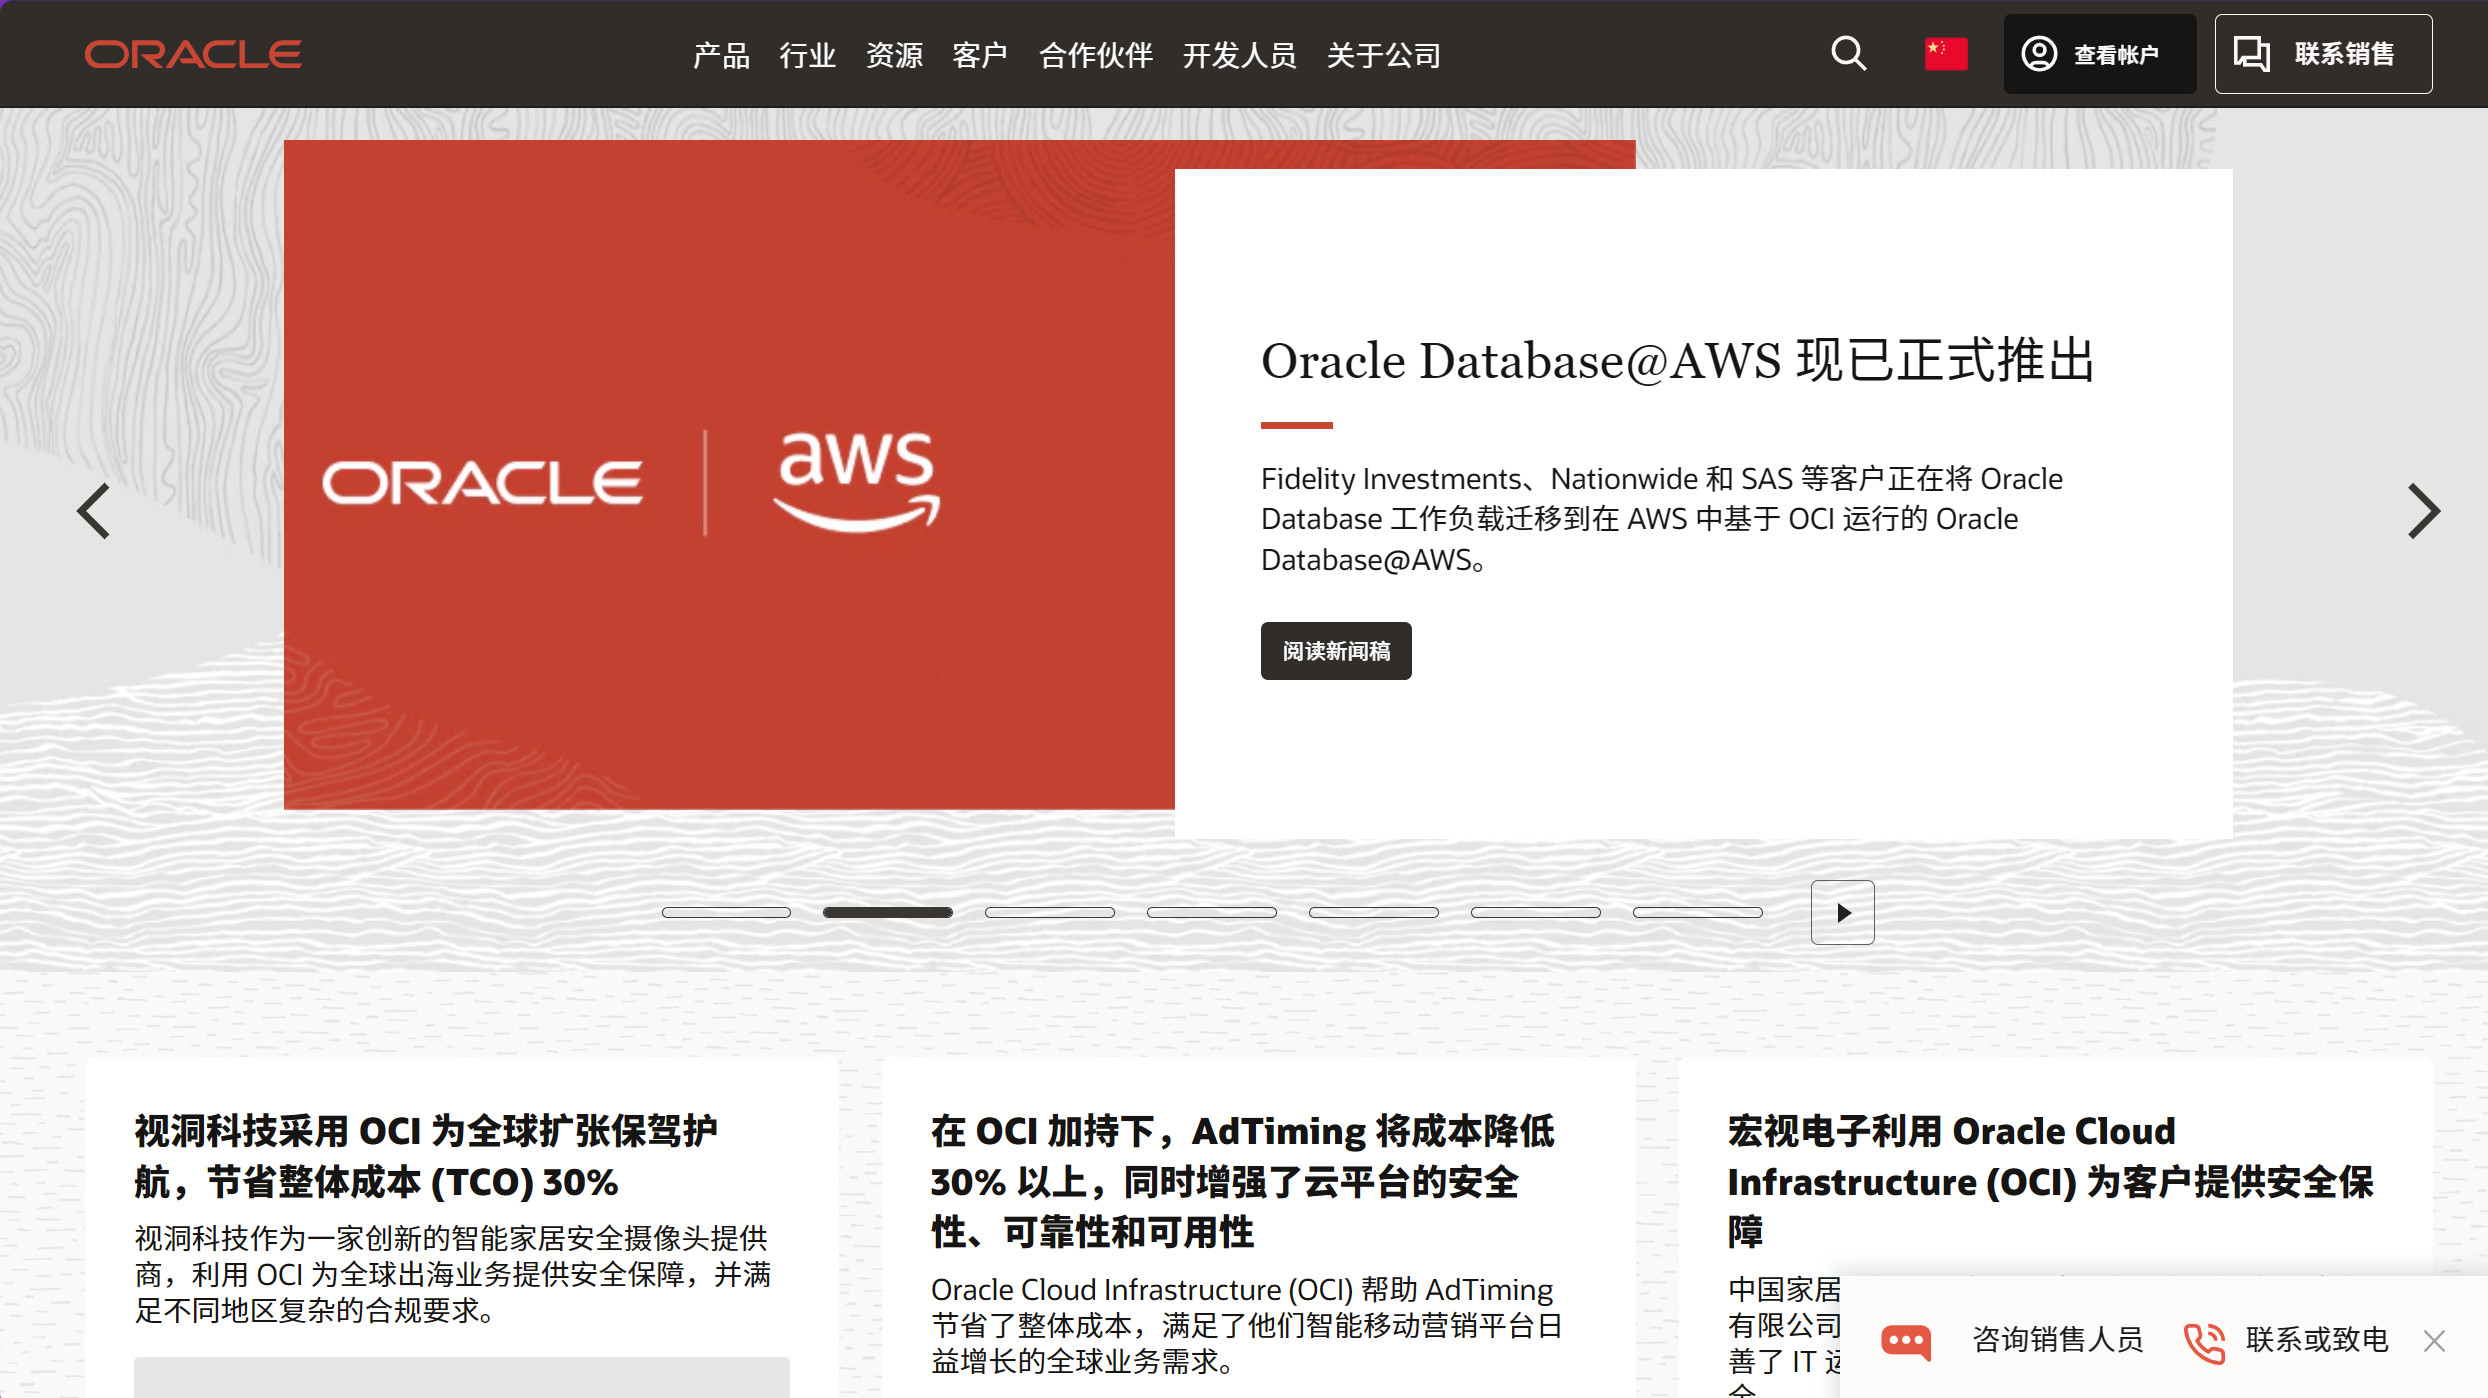Click the red chat bubble icon
This screenshot has width=2488, height=1398.
click(1906, 1340)
